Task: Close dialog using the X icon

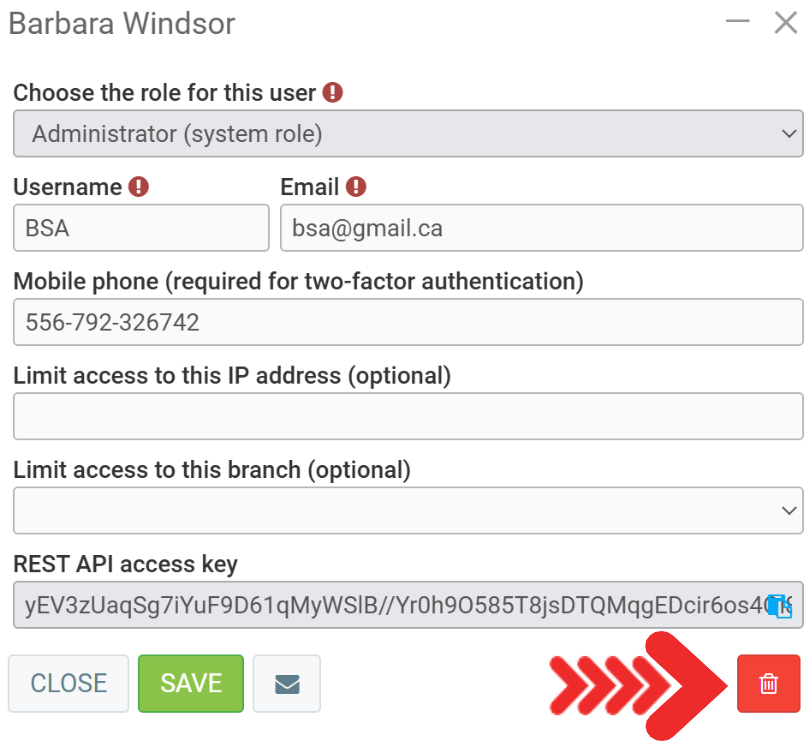Action: pos(785,22)
